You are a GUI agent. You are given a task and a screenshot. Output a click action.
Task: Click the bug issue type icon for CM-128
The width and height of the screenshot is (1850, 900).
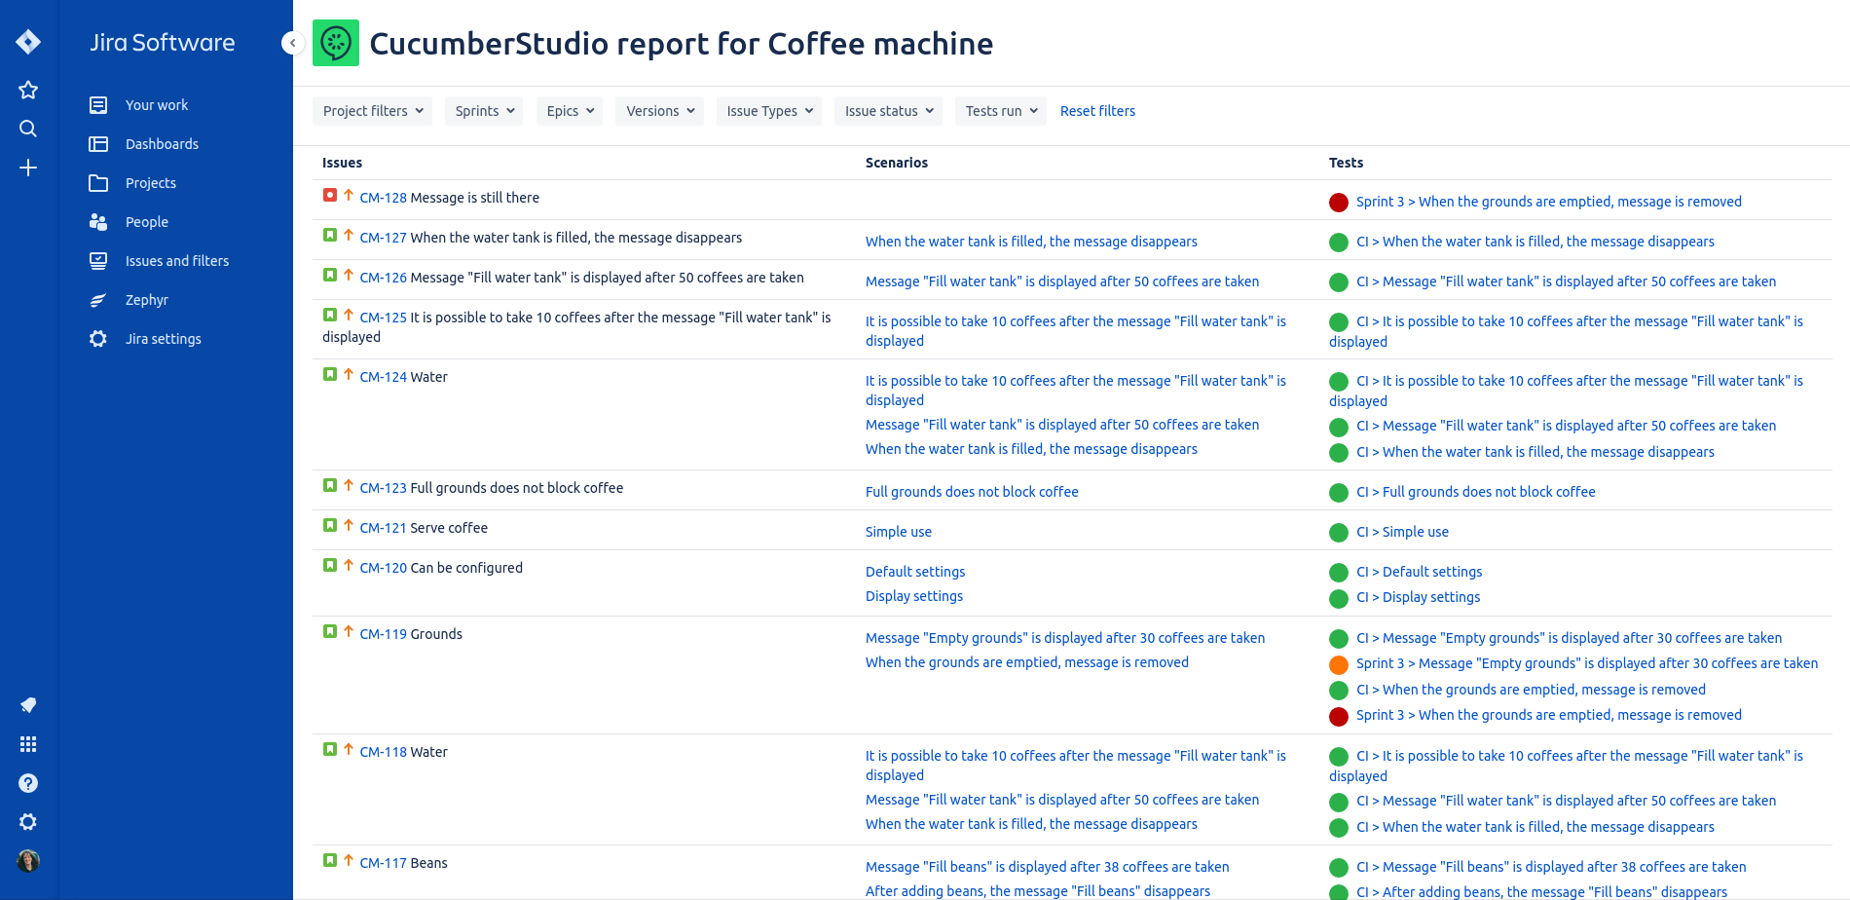330,196
